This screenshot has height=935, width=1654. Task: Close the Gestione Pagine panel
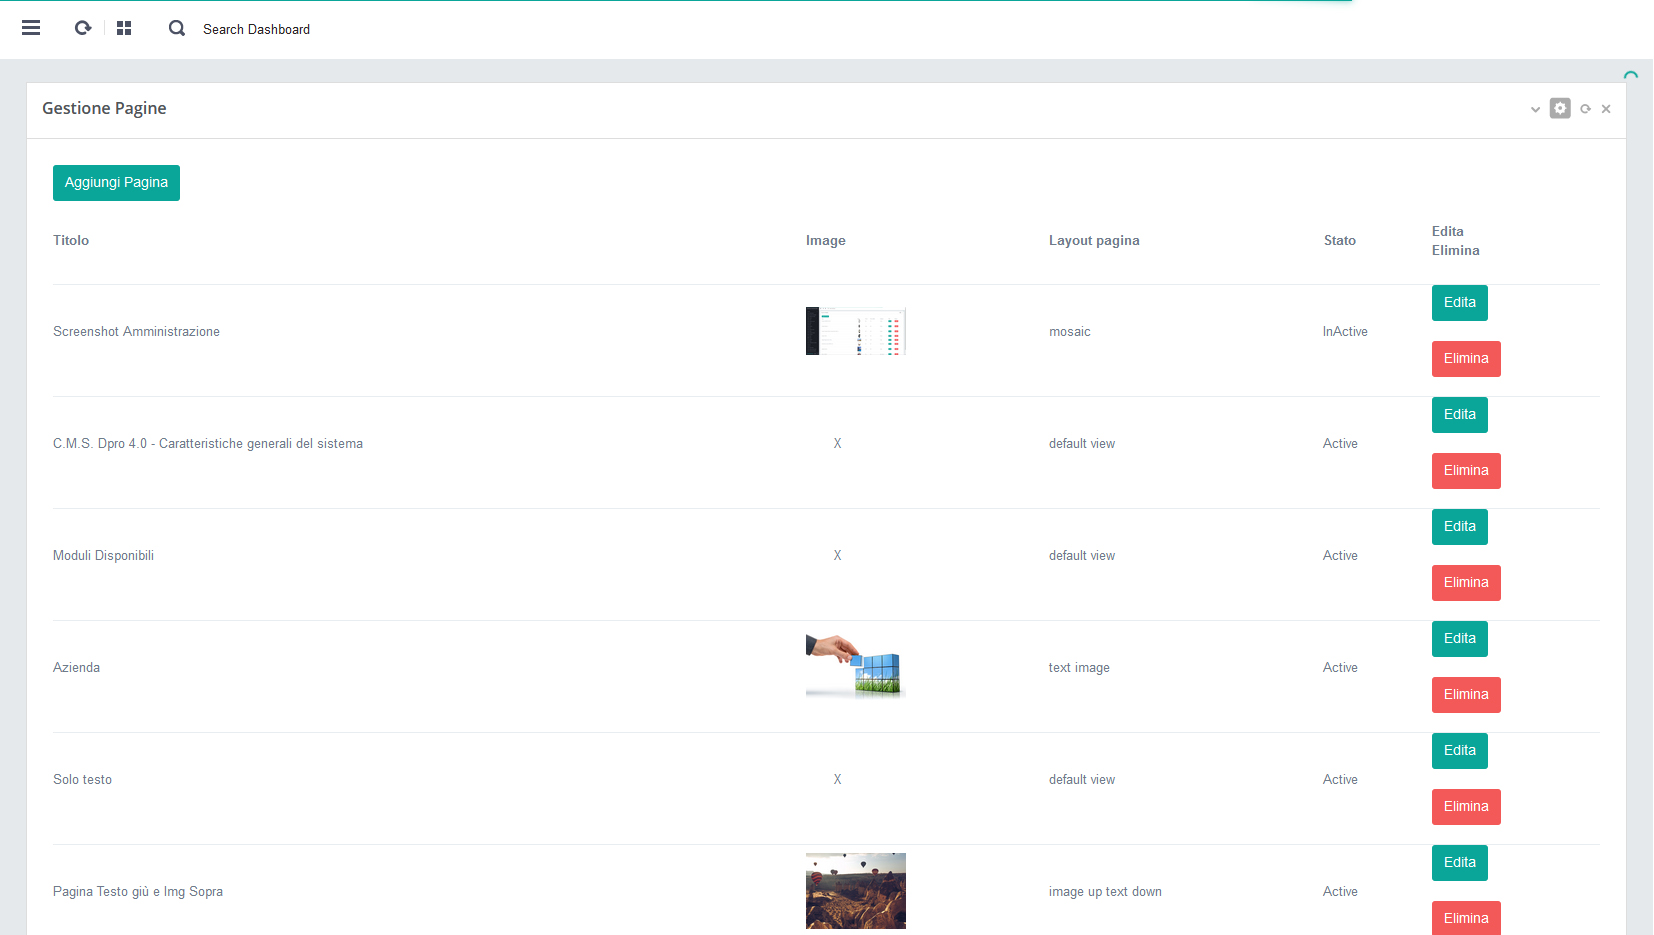(x=1606, y=109)
